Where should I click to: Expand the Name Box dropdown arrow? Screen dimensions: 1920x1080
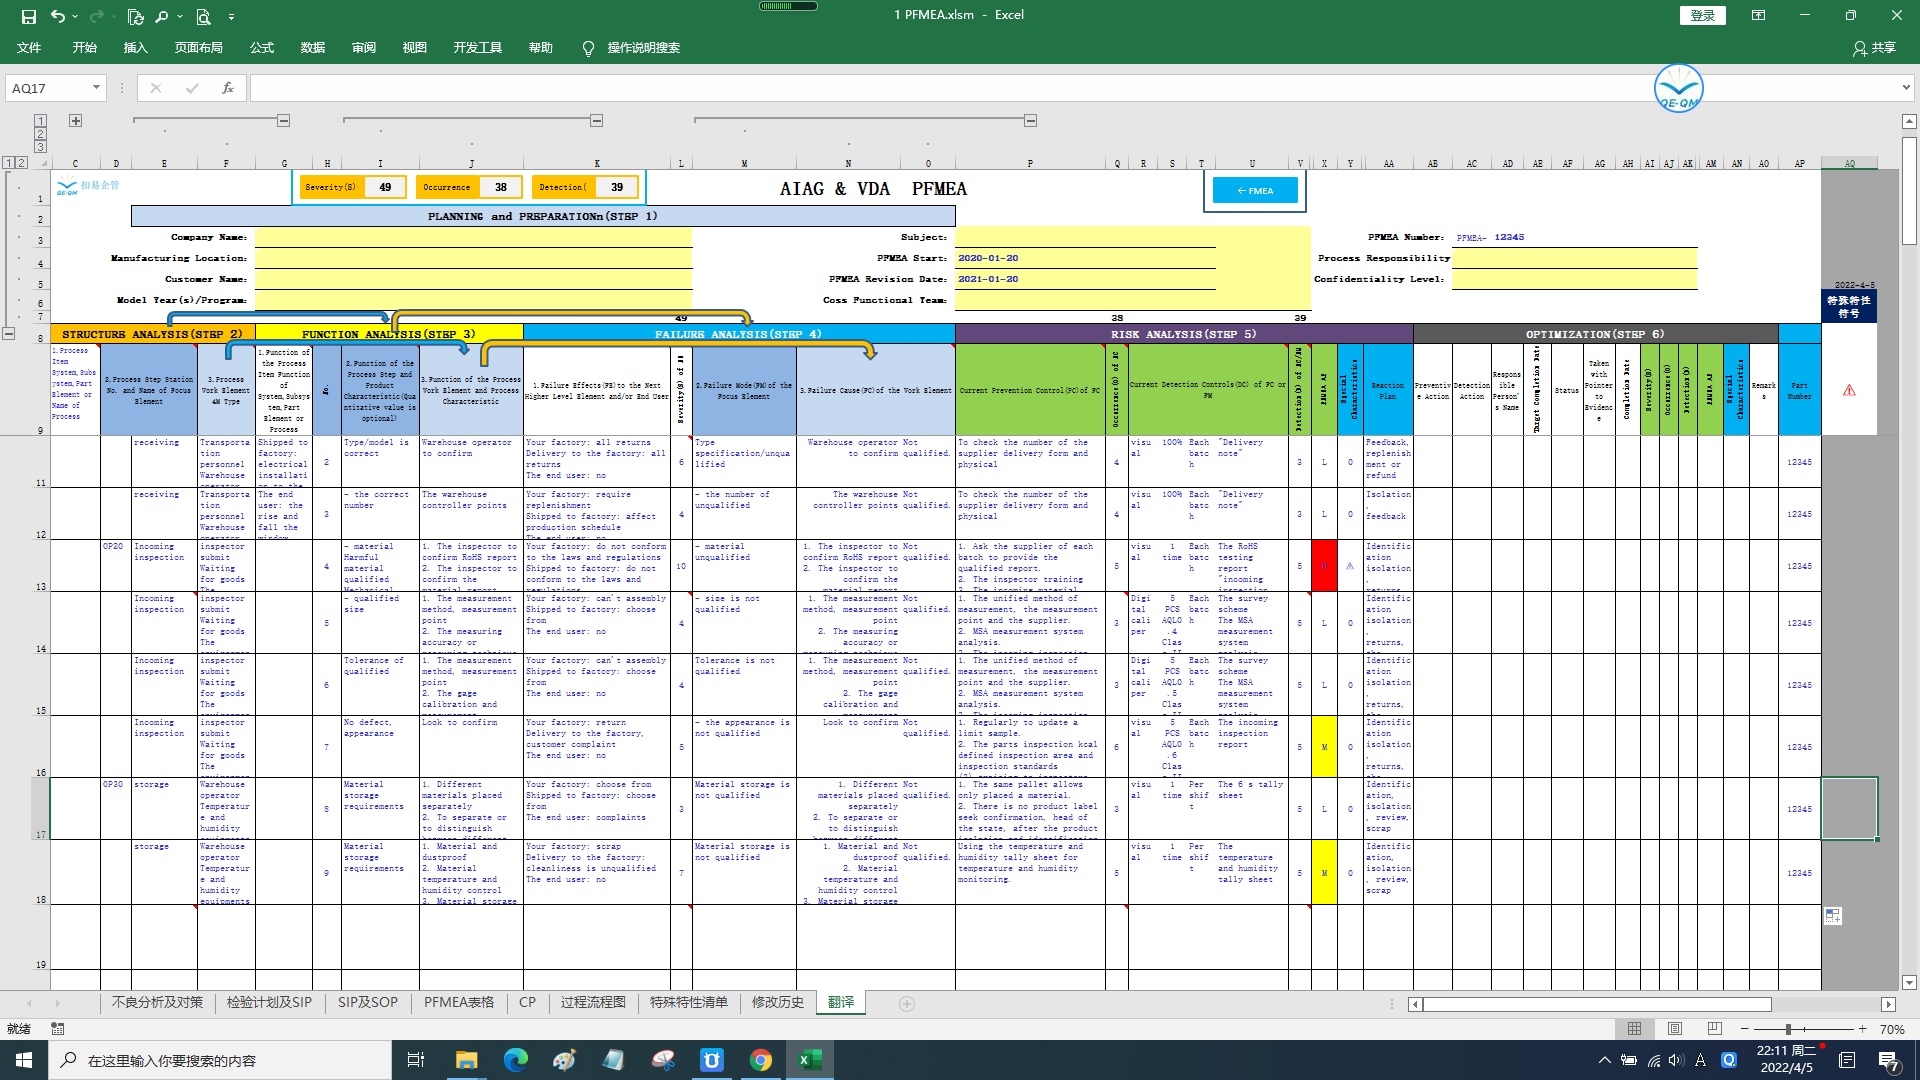click(x=96, y=88)
